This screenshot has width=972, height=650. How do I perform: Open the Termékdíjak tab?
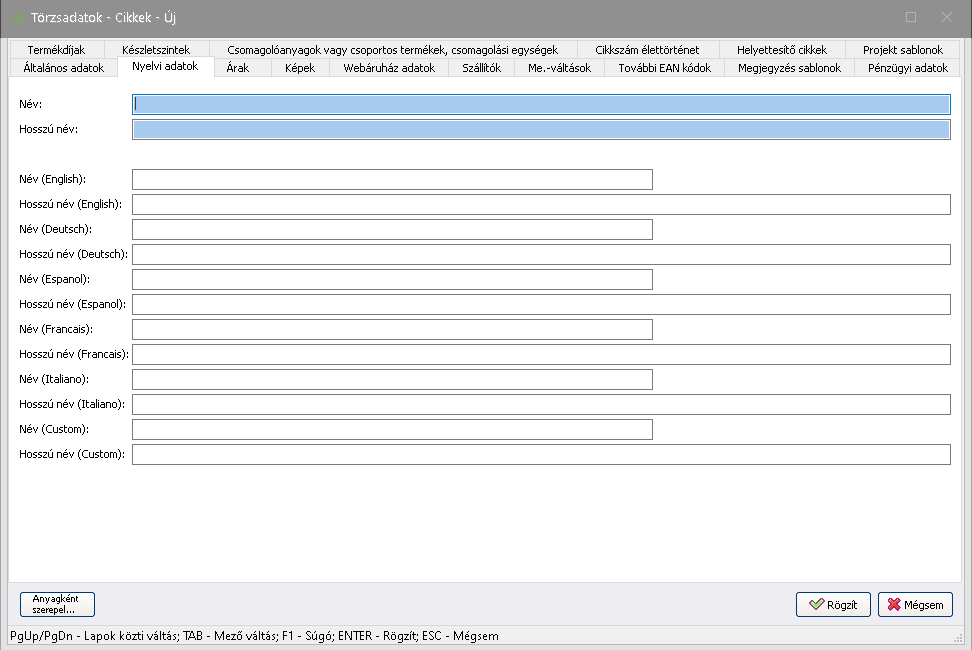coord(56,49)
